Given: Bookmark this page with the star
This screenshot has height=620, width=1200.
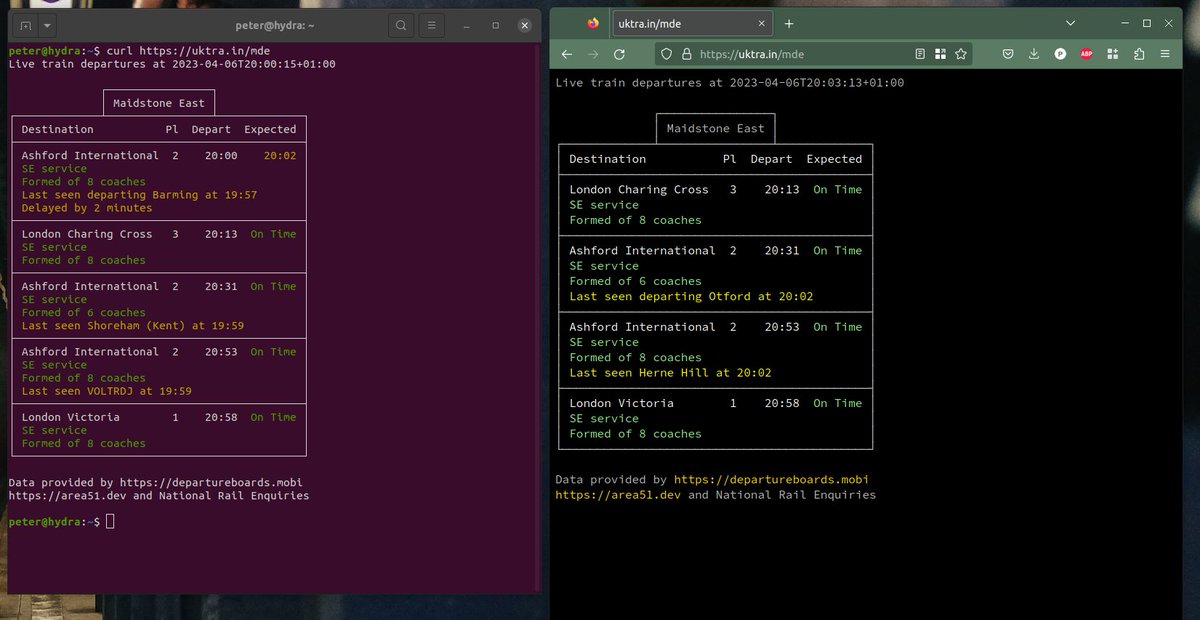Looking at the screenshot, I should [x=961, y=54].
